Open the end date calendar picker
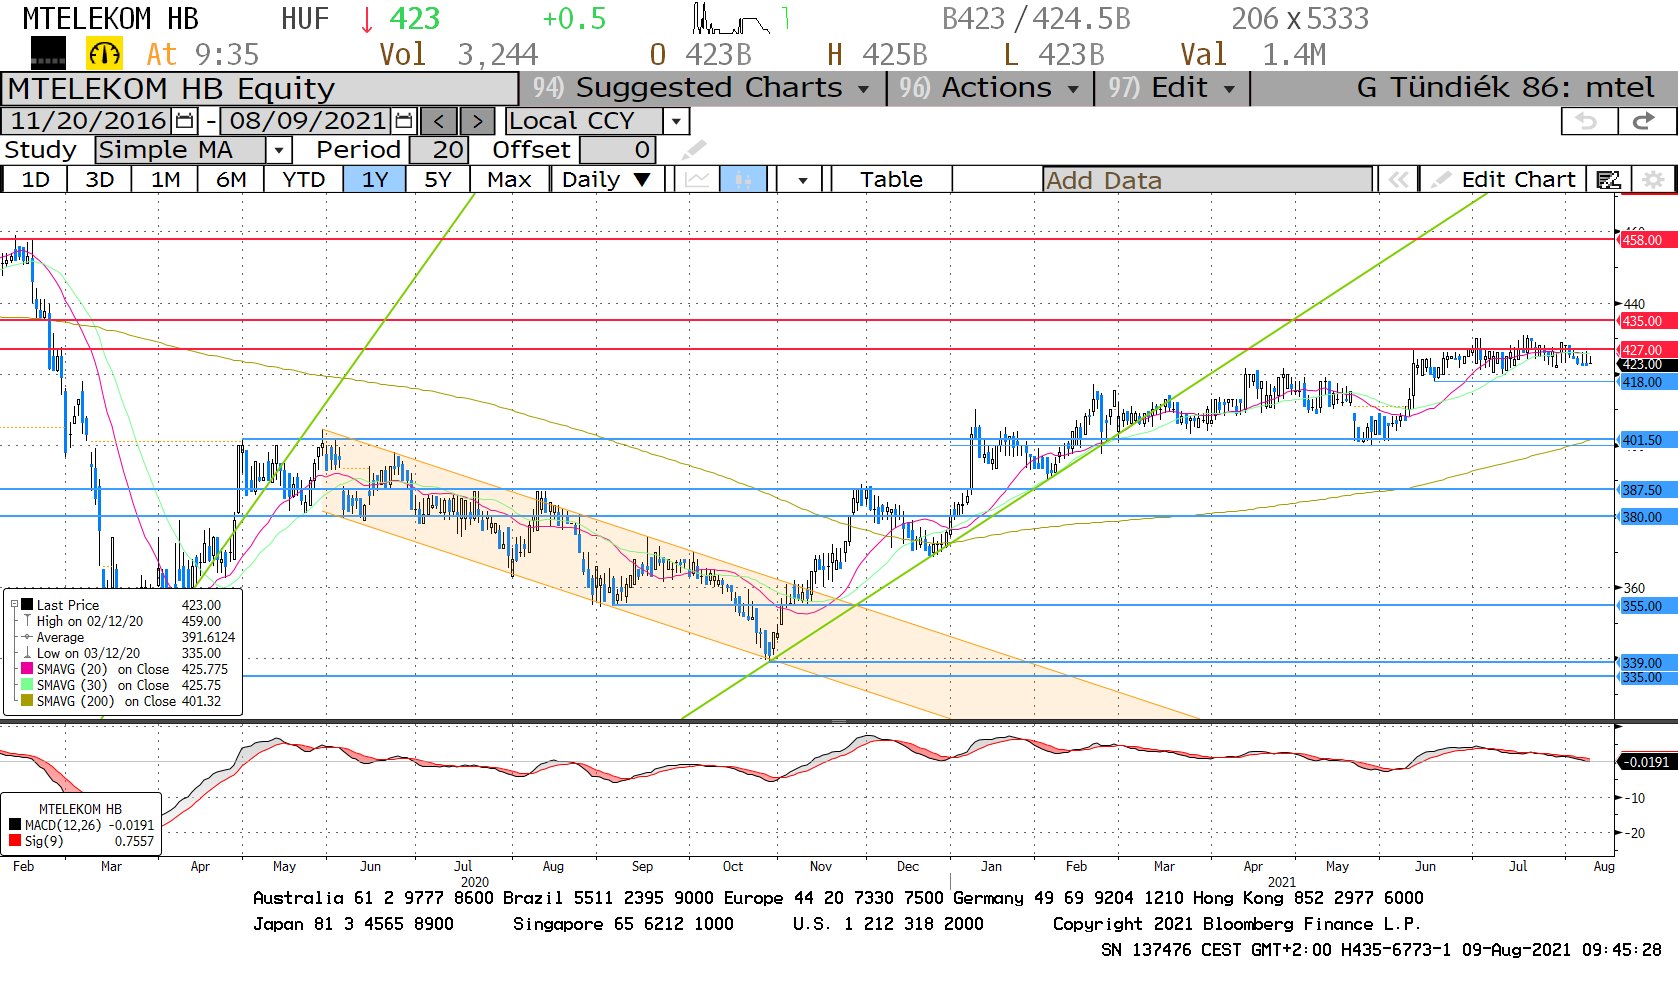 [x=403, y=121]
